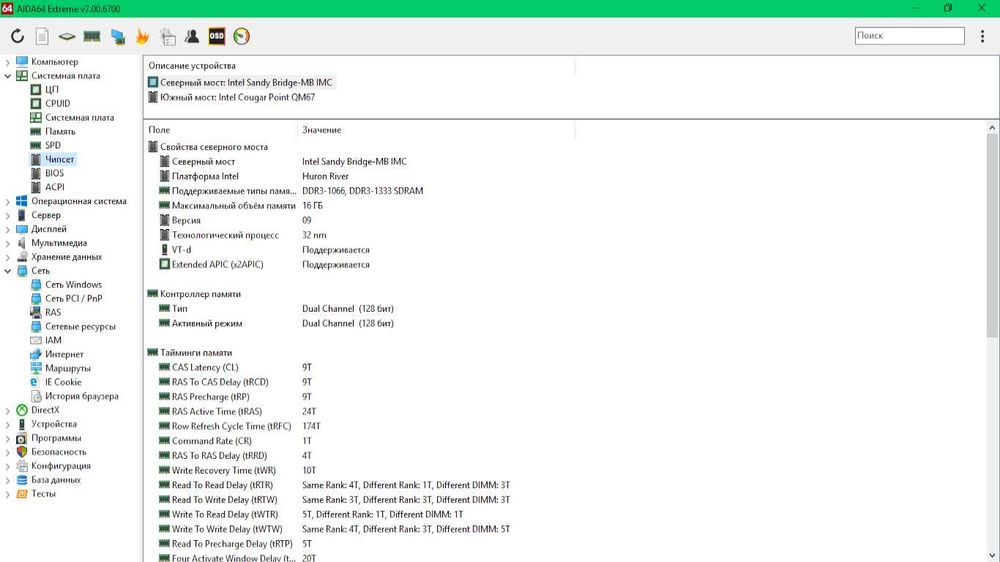Click into the Поиск search field

tap(909, 36)
